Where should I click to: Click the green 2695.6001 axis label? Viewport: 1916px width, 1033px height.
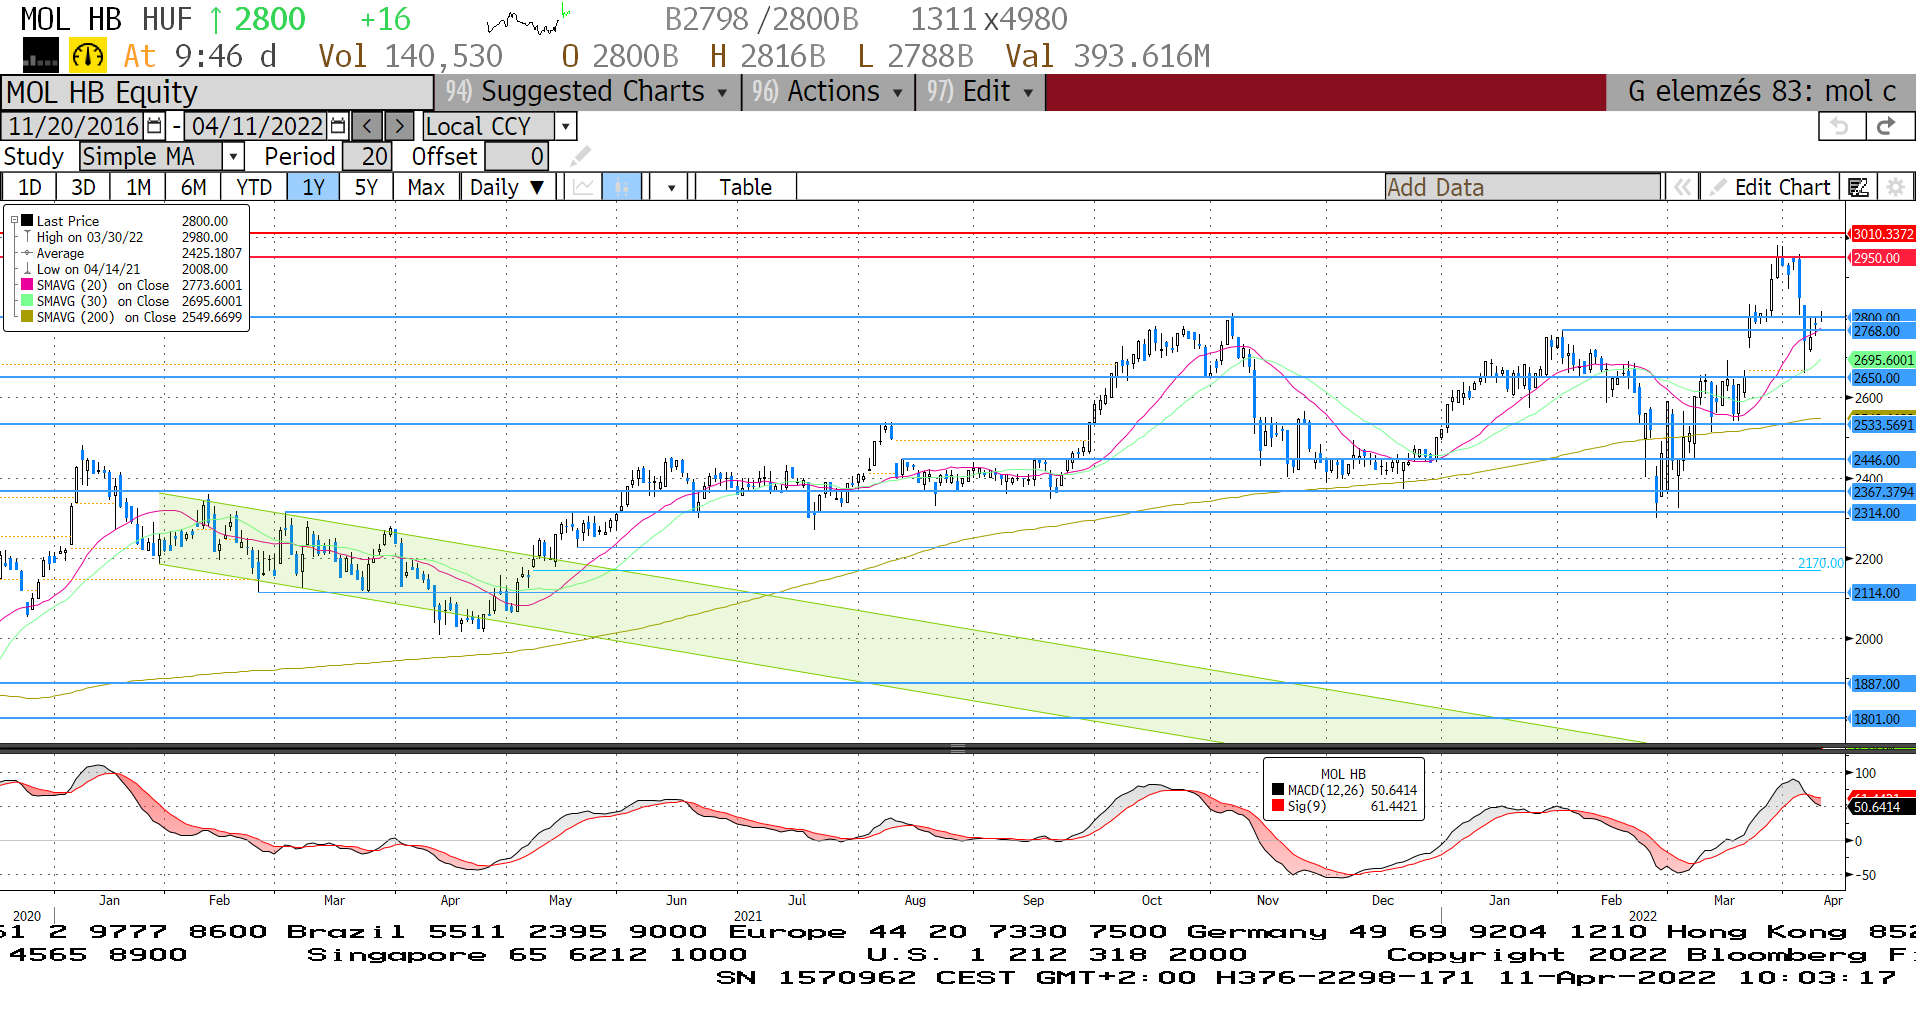click(1882, 360)
